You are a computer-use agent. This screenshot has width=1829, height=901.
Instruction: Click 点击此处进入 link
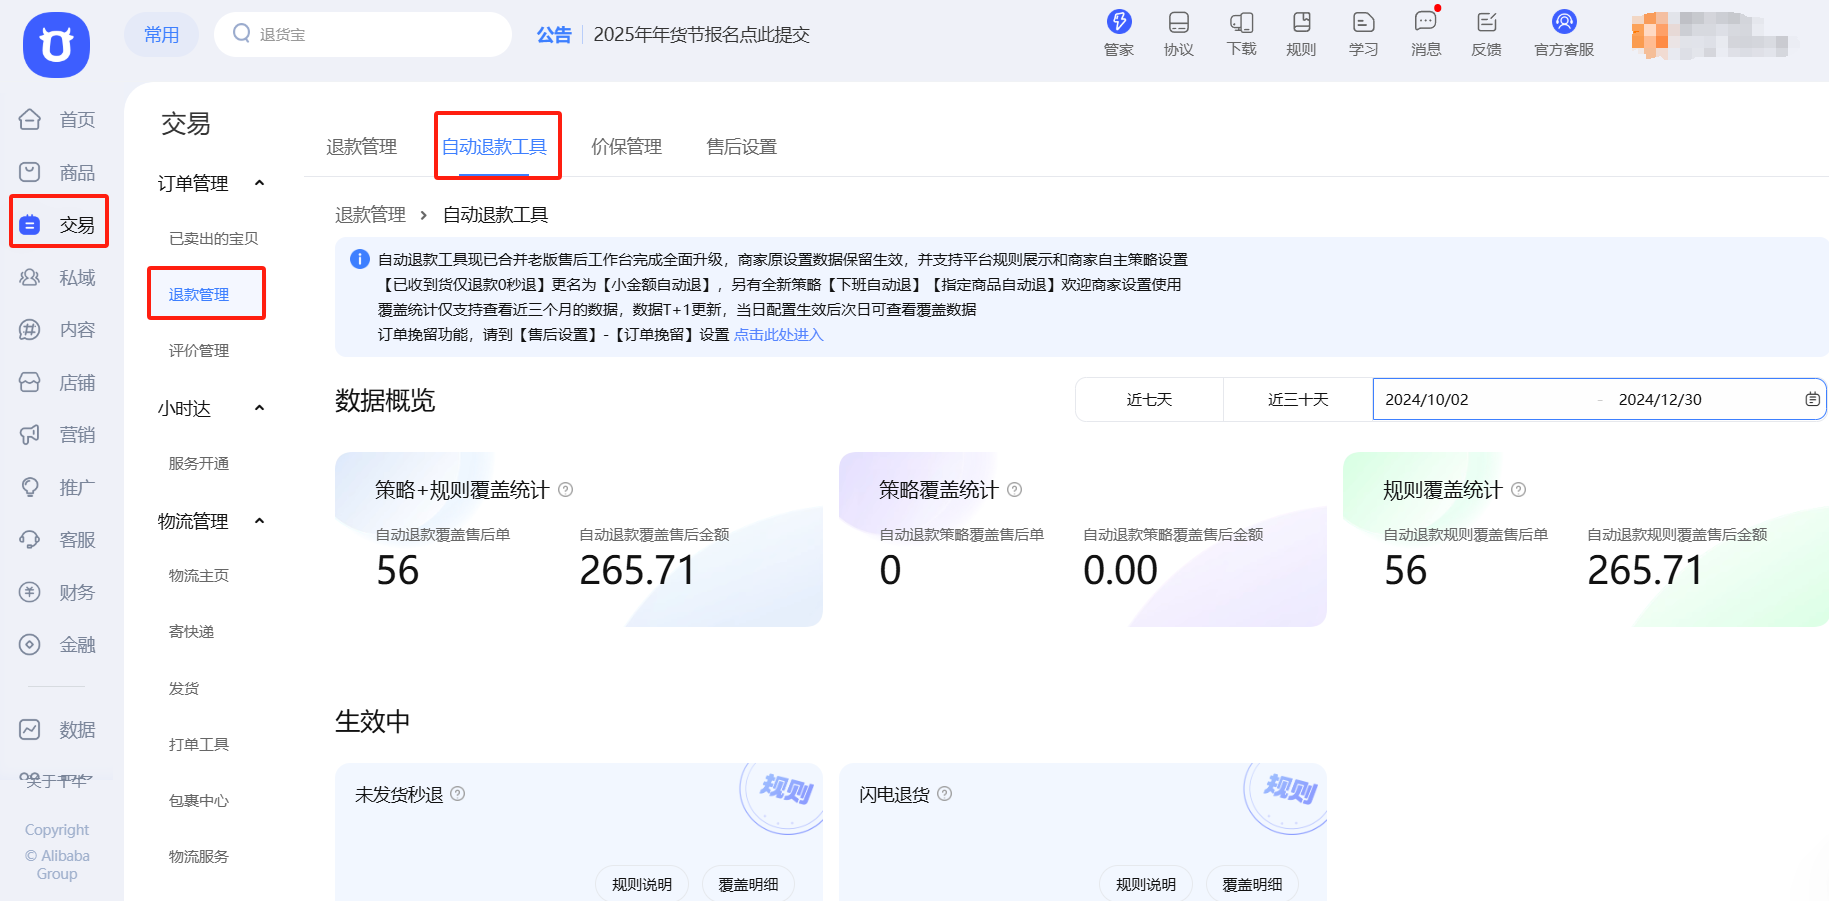[778, 335]
